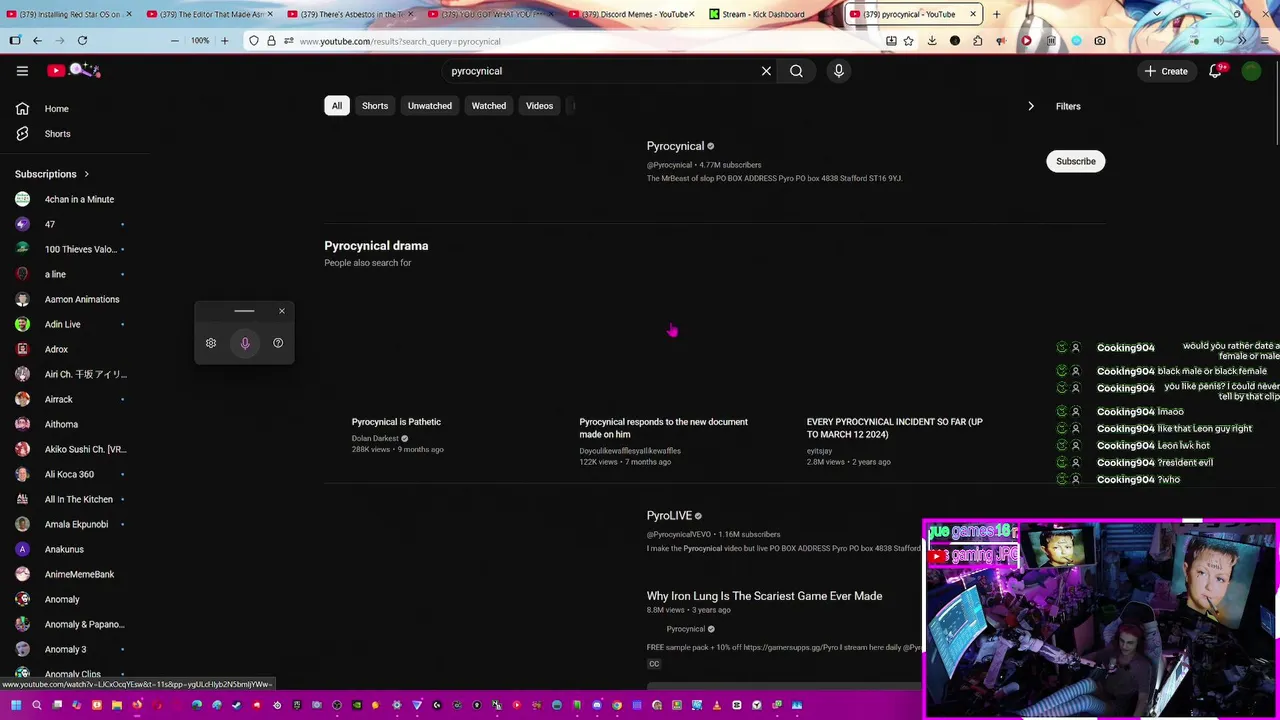Screen dimensions: 1280x720
Task: Open the EVERY PYROCYNICAL INCIDENT SO FAR video
Action: 895,428
